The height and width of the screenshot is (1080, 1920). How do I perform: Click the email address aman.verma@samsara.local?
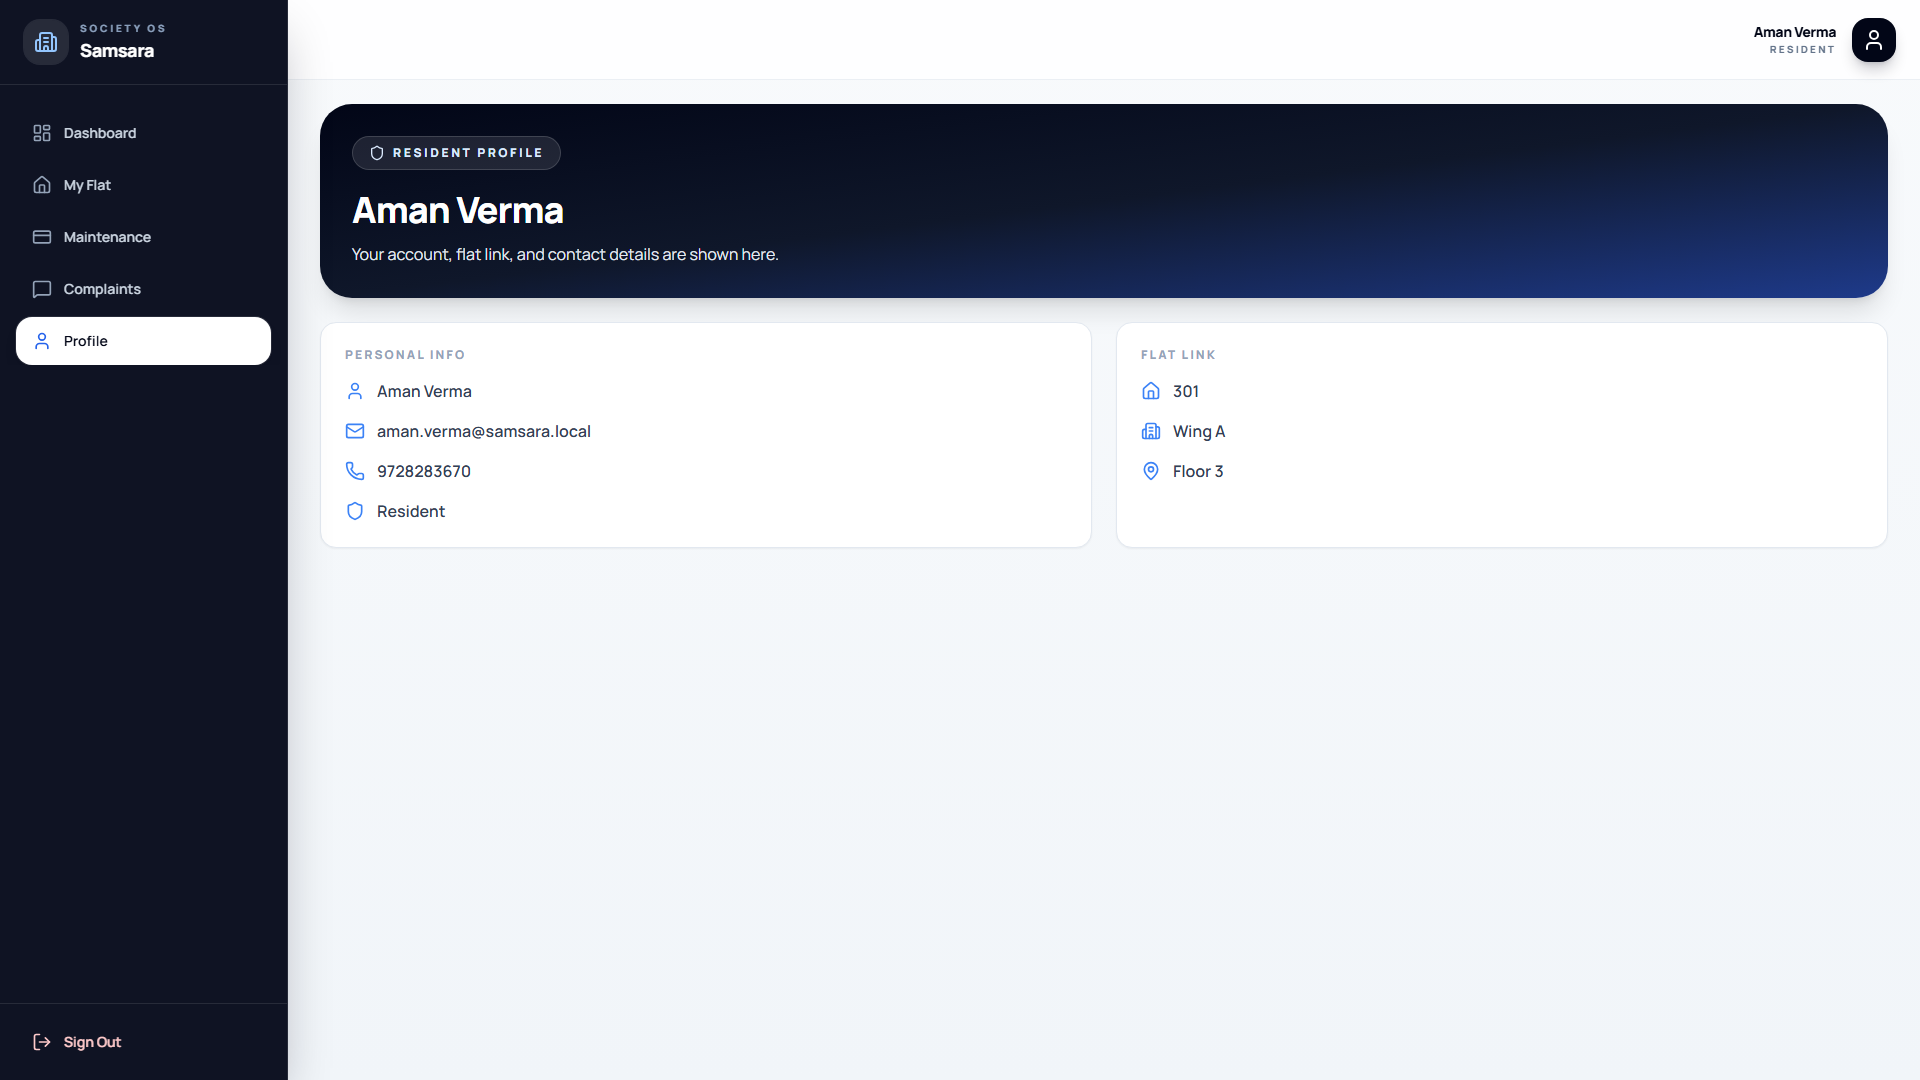[x=483, y=431]
